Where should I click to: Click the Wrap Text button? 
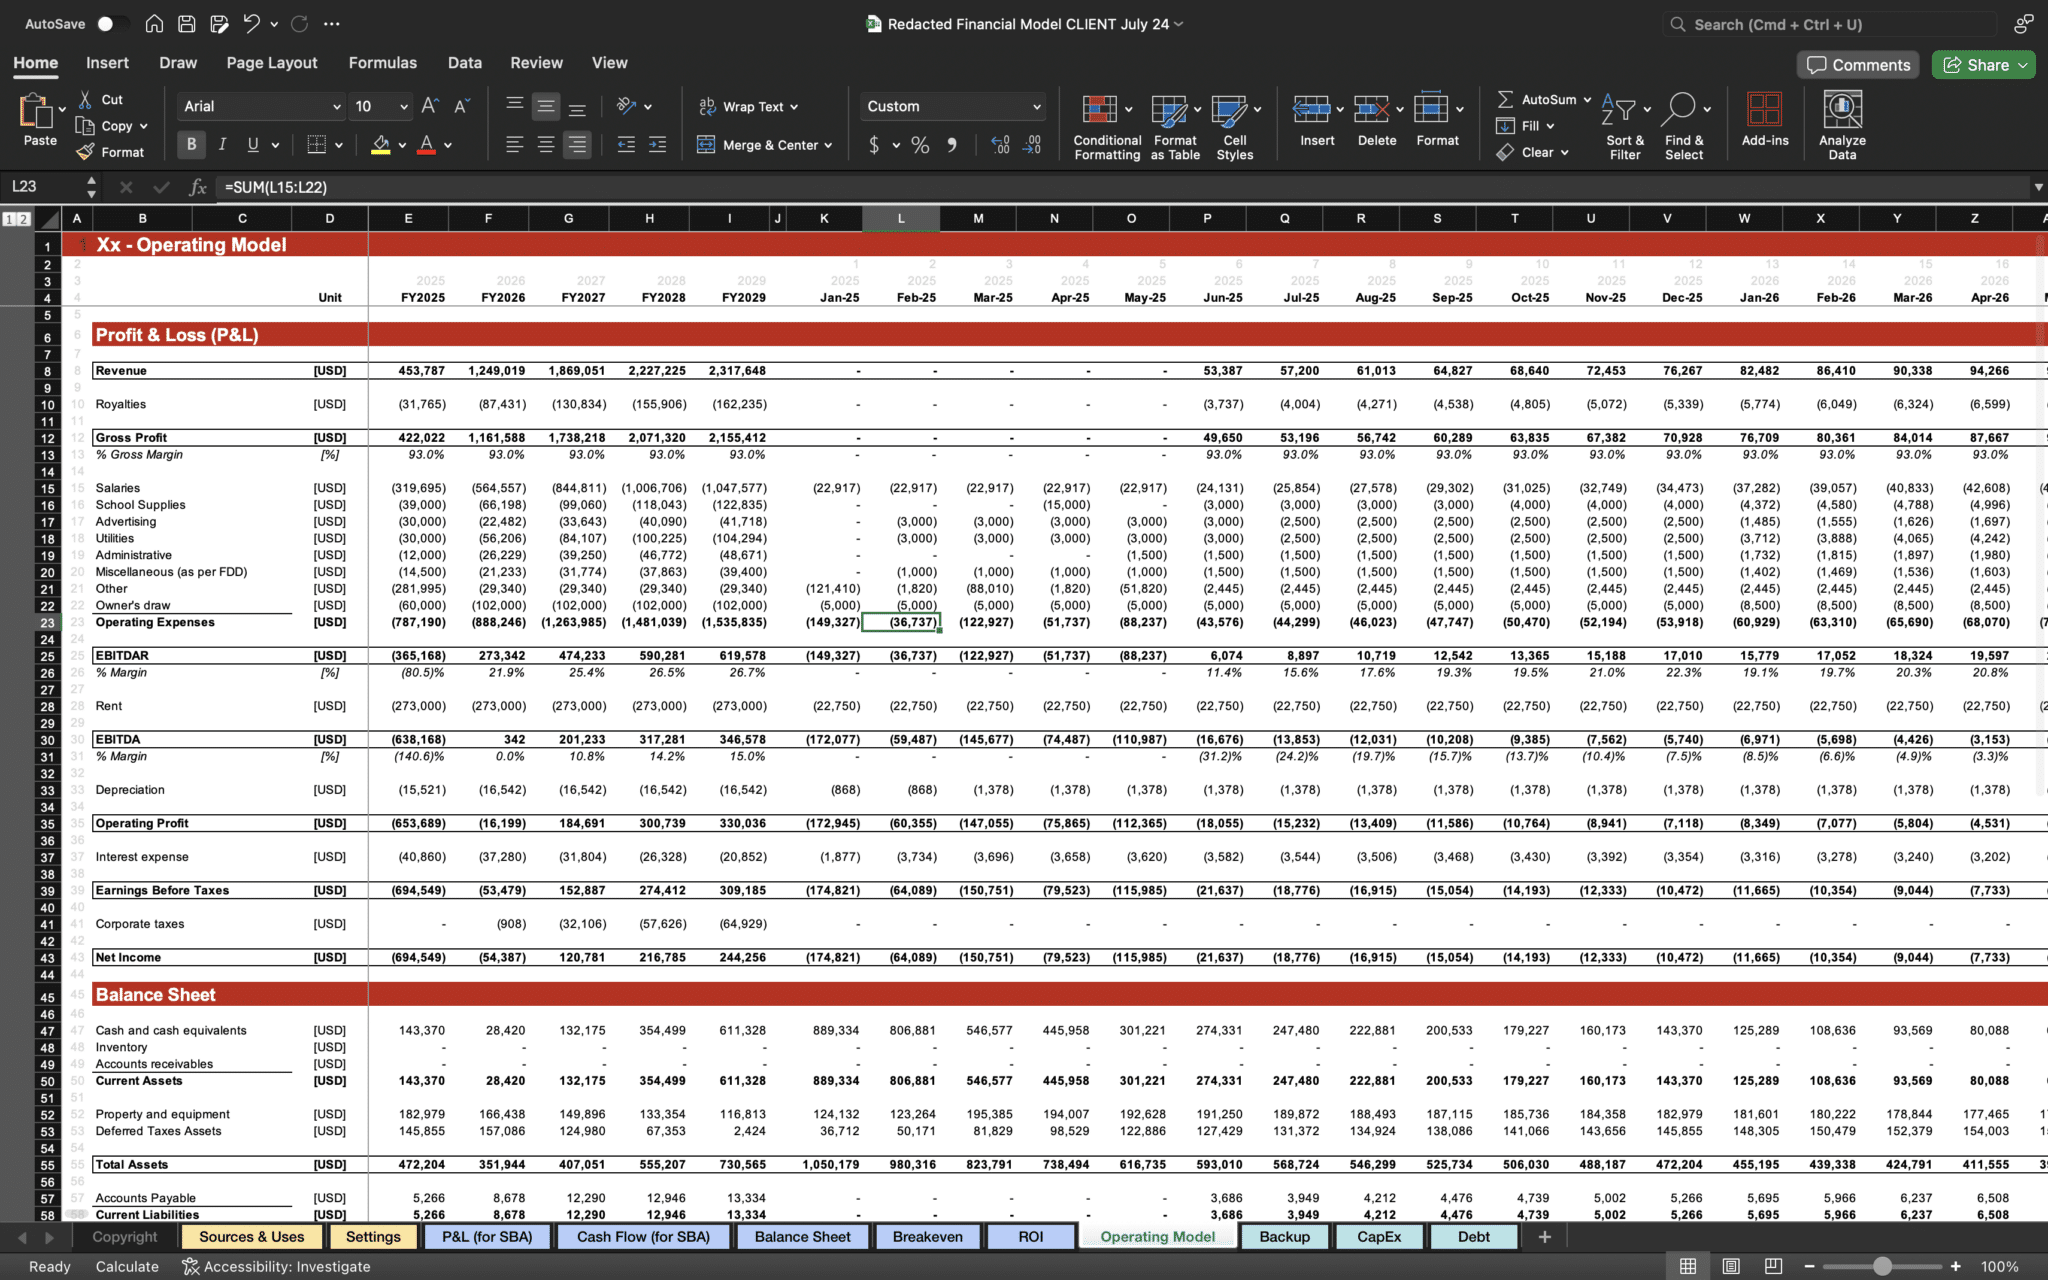pos(747,107)
